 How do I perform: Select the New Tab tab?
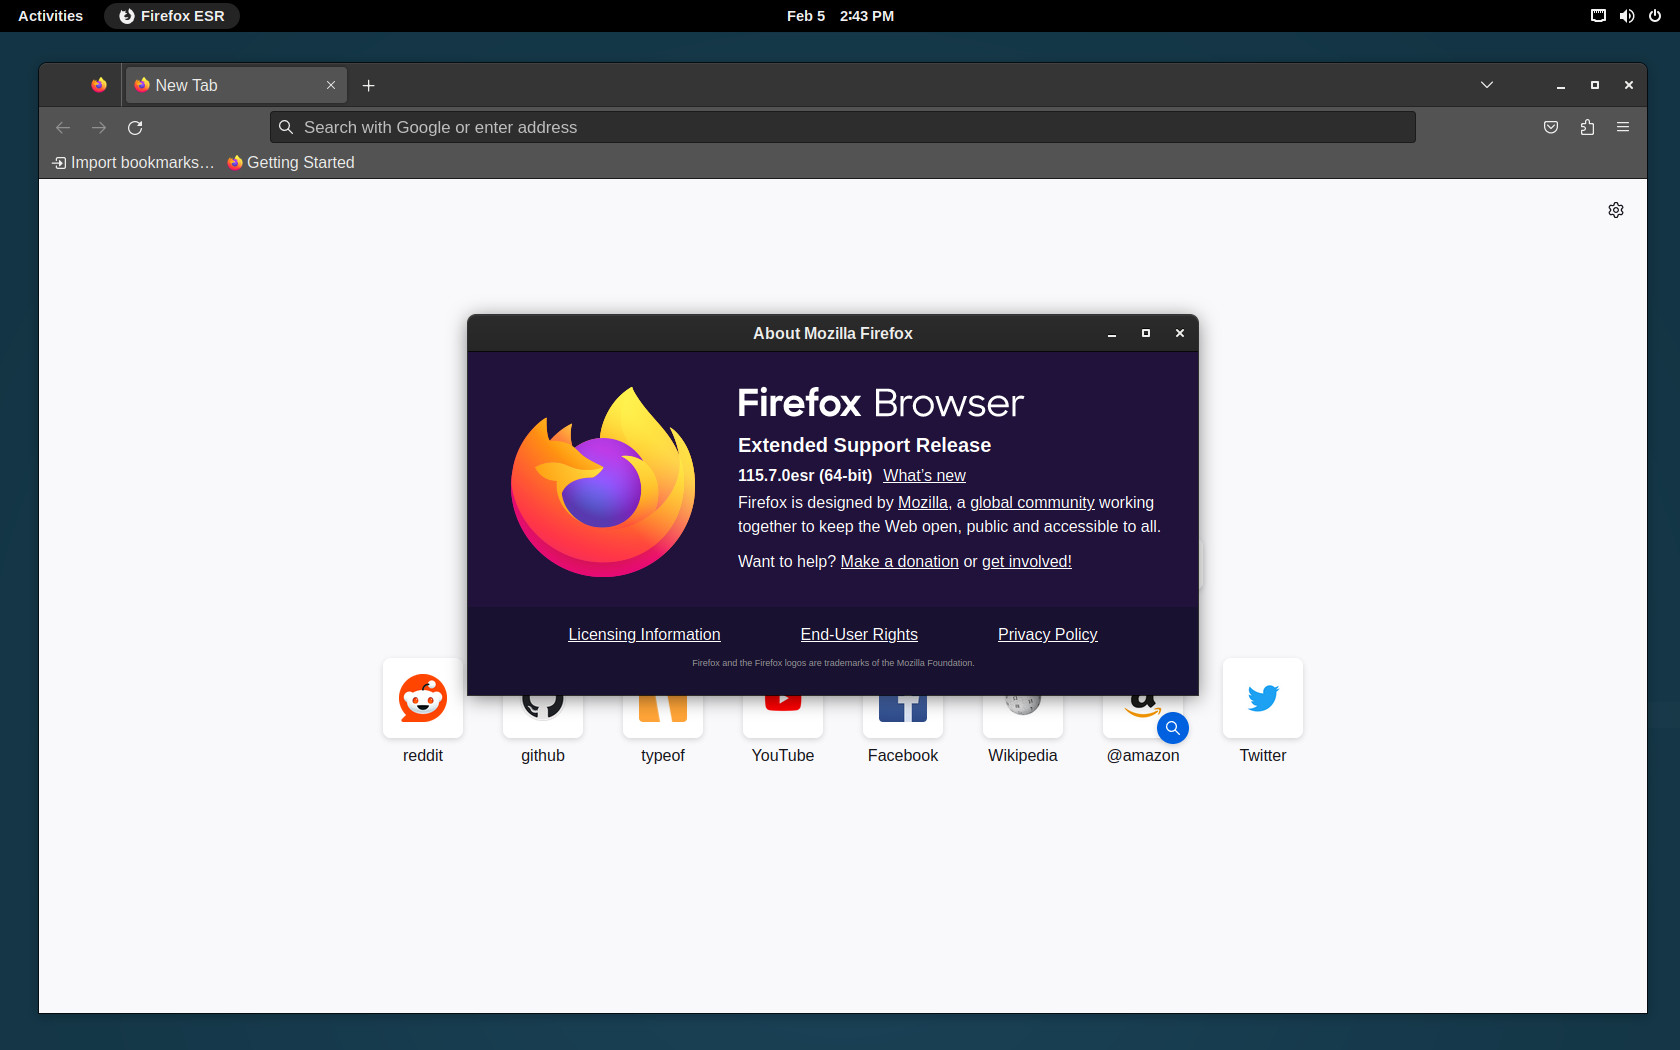236,85
